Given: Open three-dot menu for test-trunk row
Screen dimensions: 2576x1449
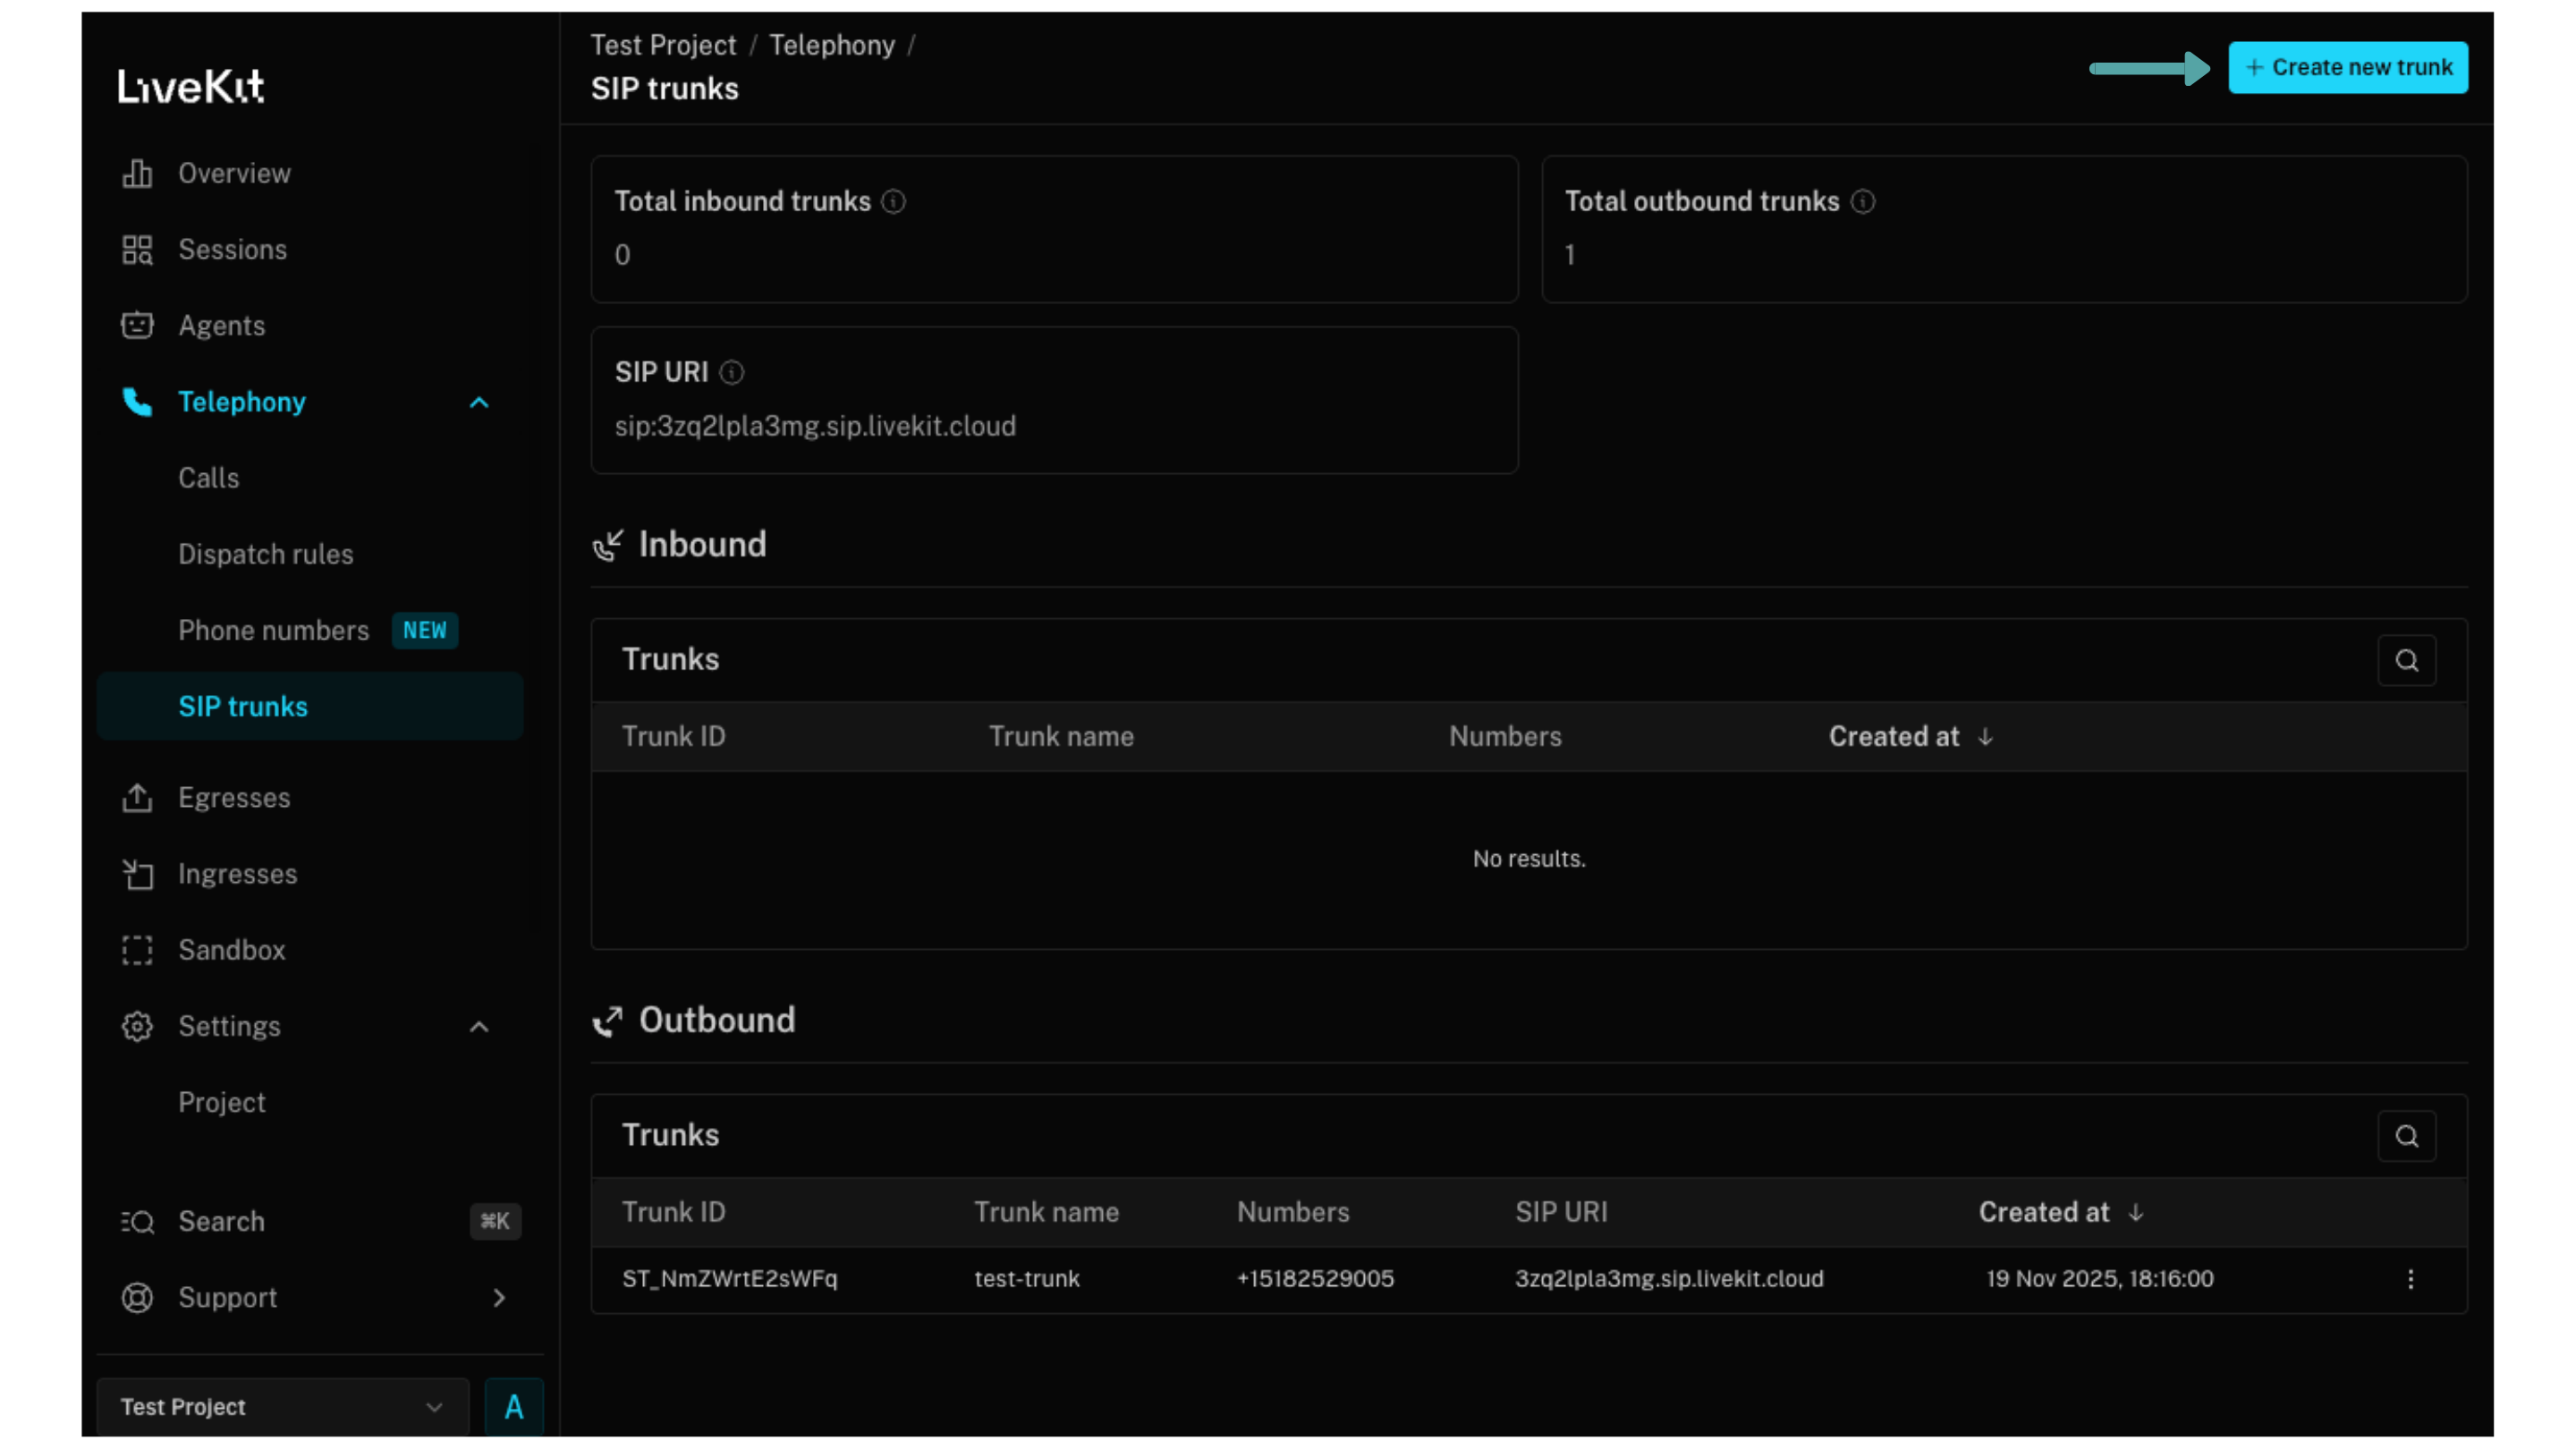Looking at the screenshot, I should click(2410, 1279).
